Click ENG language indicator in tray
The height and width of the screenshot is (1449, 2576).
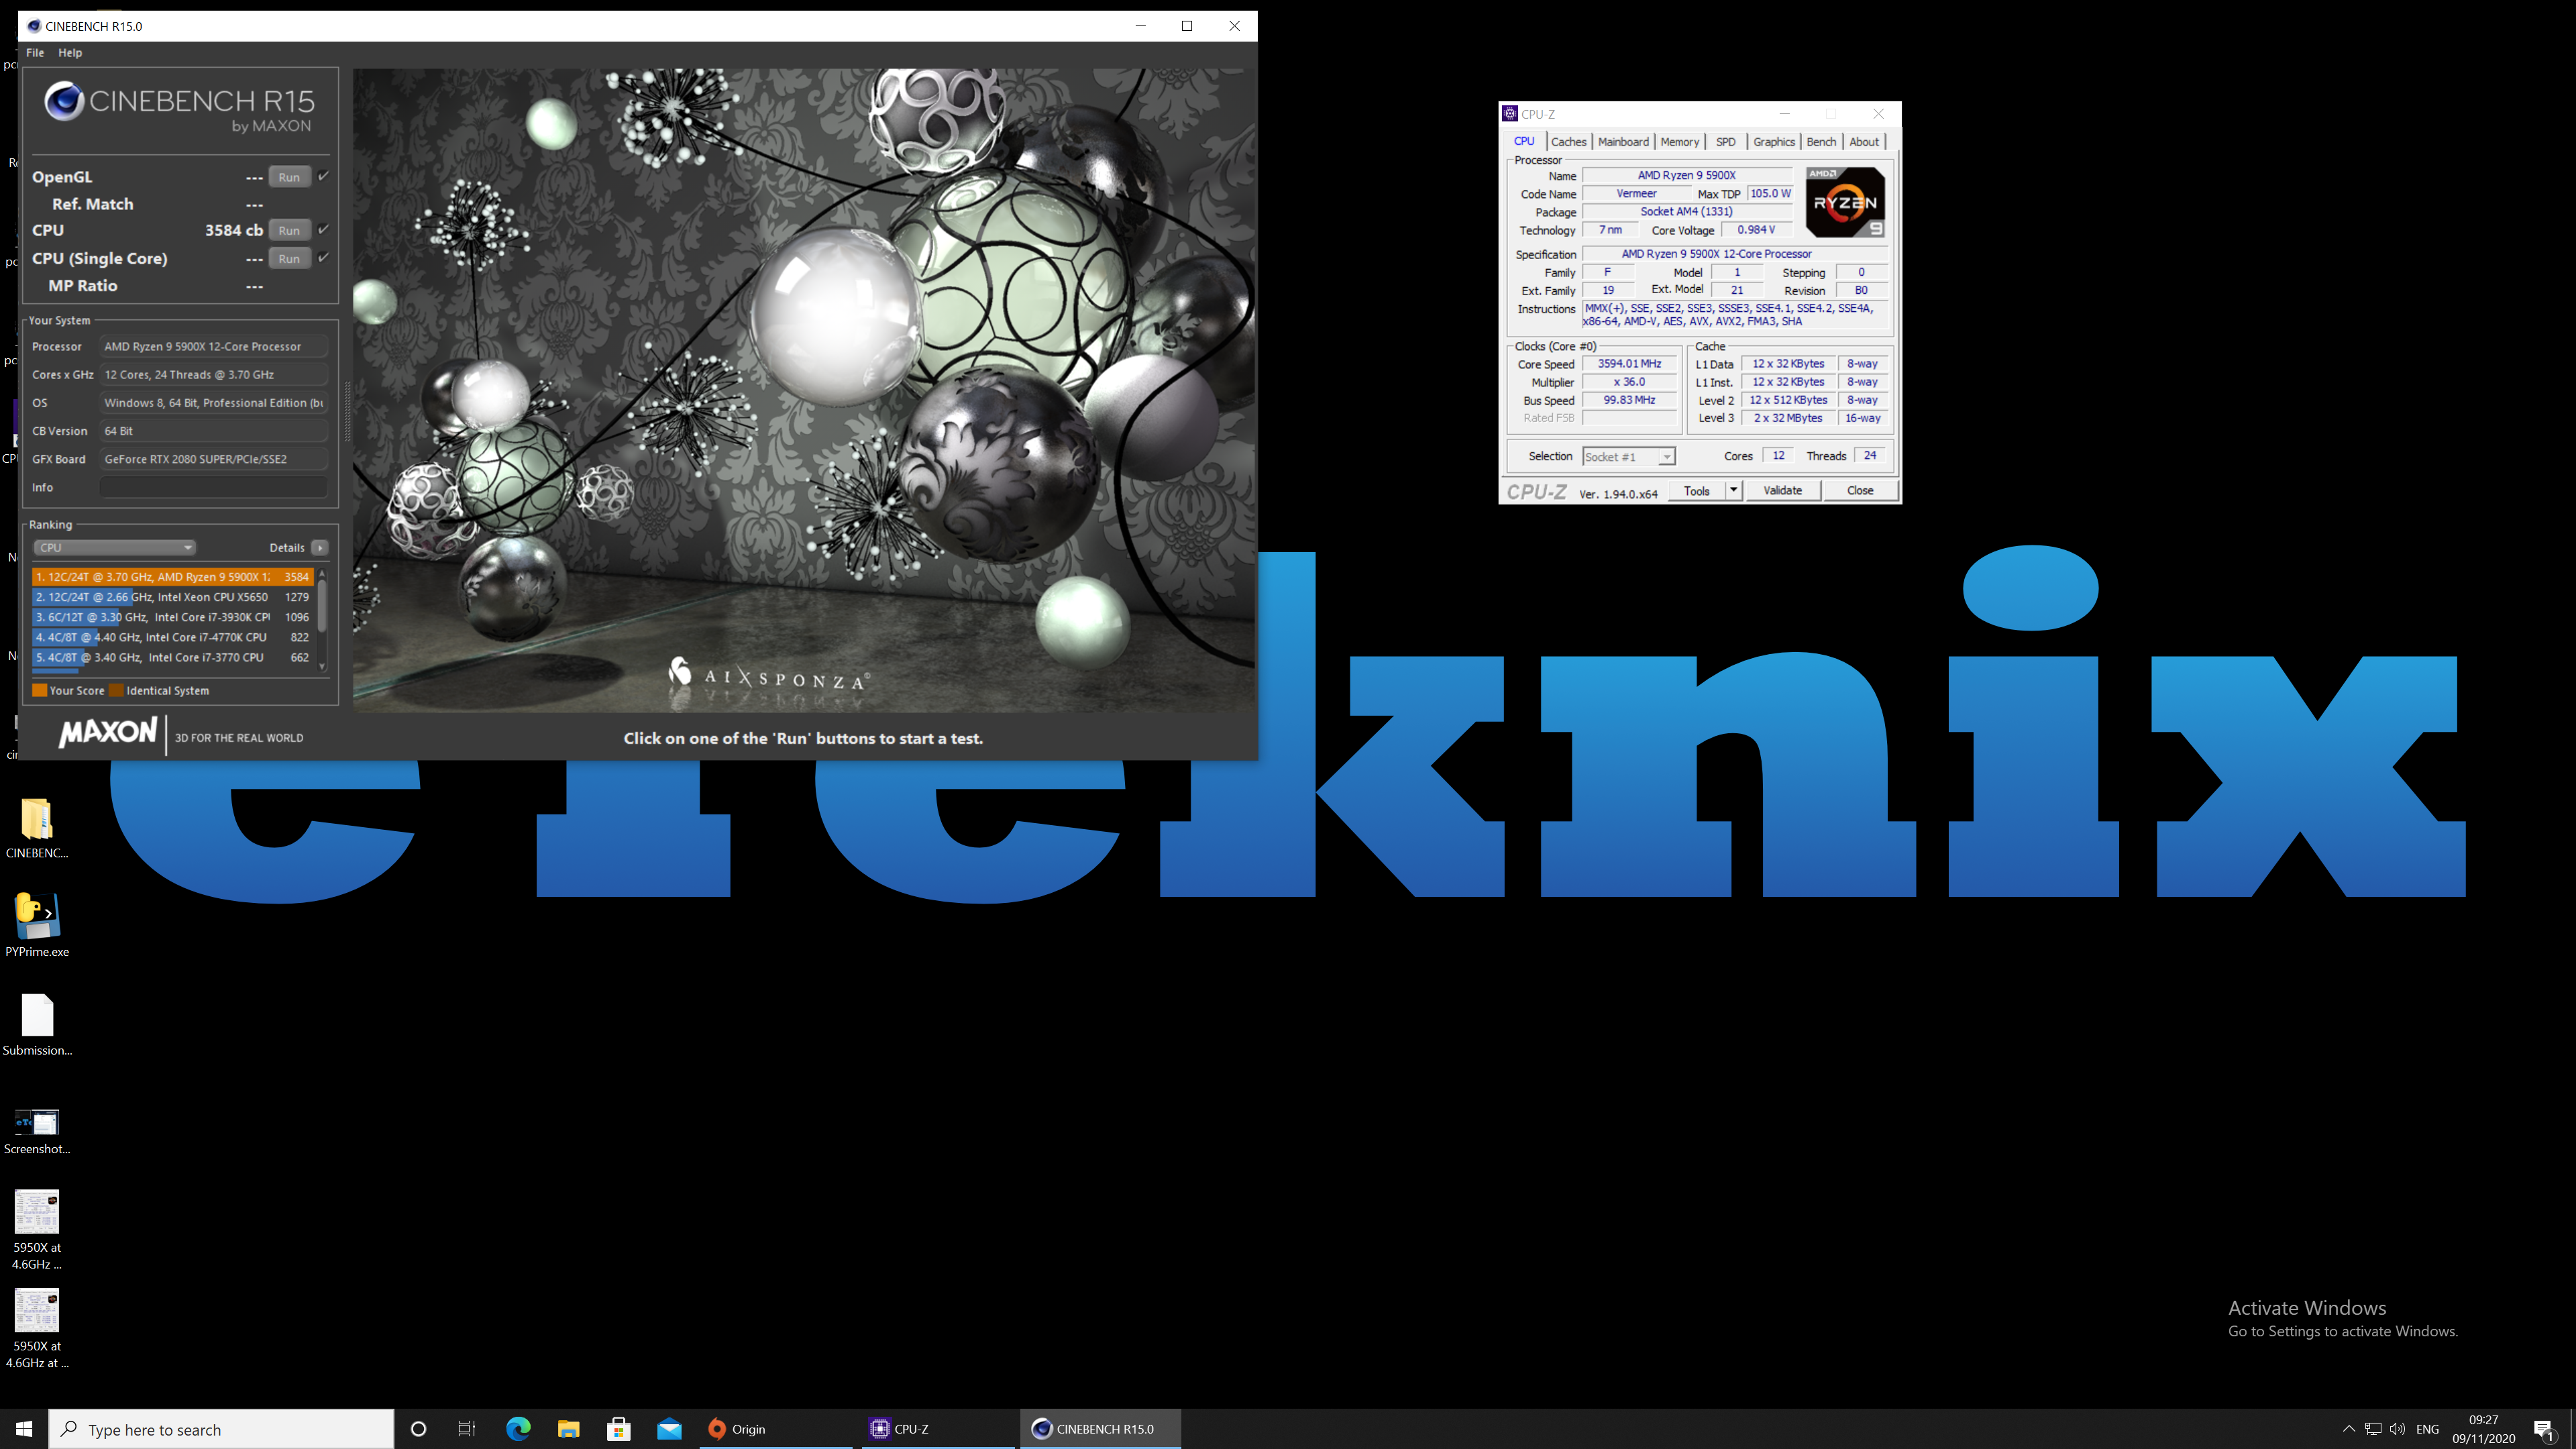[2427, 1429]
